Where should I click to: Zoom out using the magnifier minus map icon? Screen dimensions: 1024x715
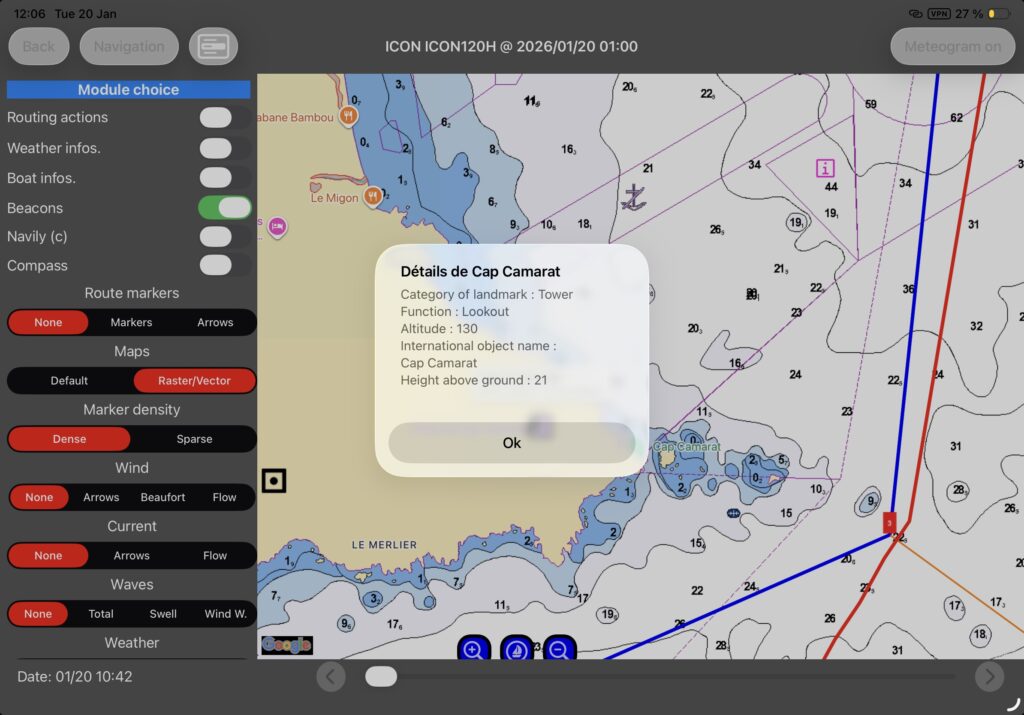click(560, 648)
